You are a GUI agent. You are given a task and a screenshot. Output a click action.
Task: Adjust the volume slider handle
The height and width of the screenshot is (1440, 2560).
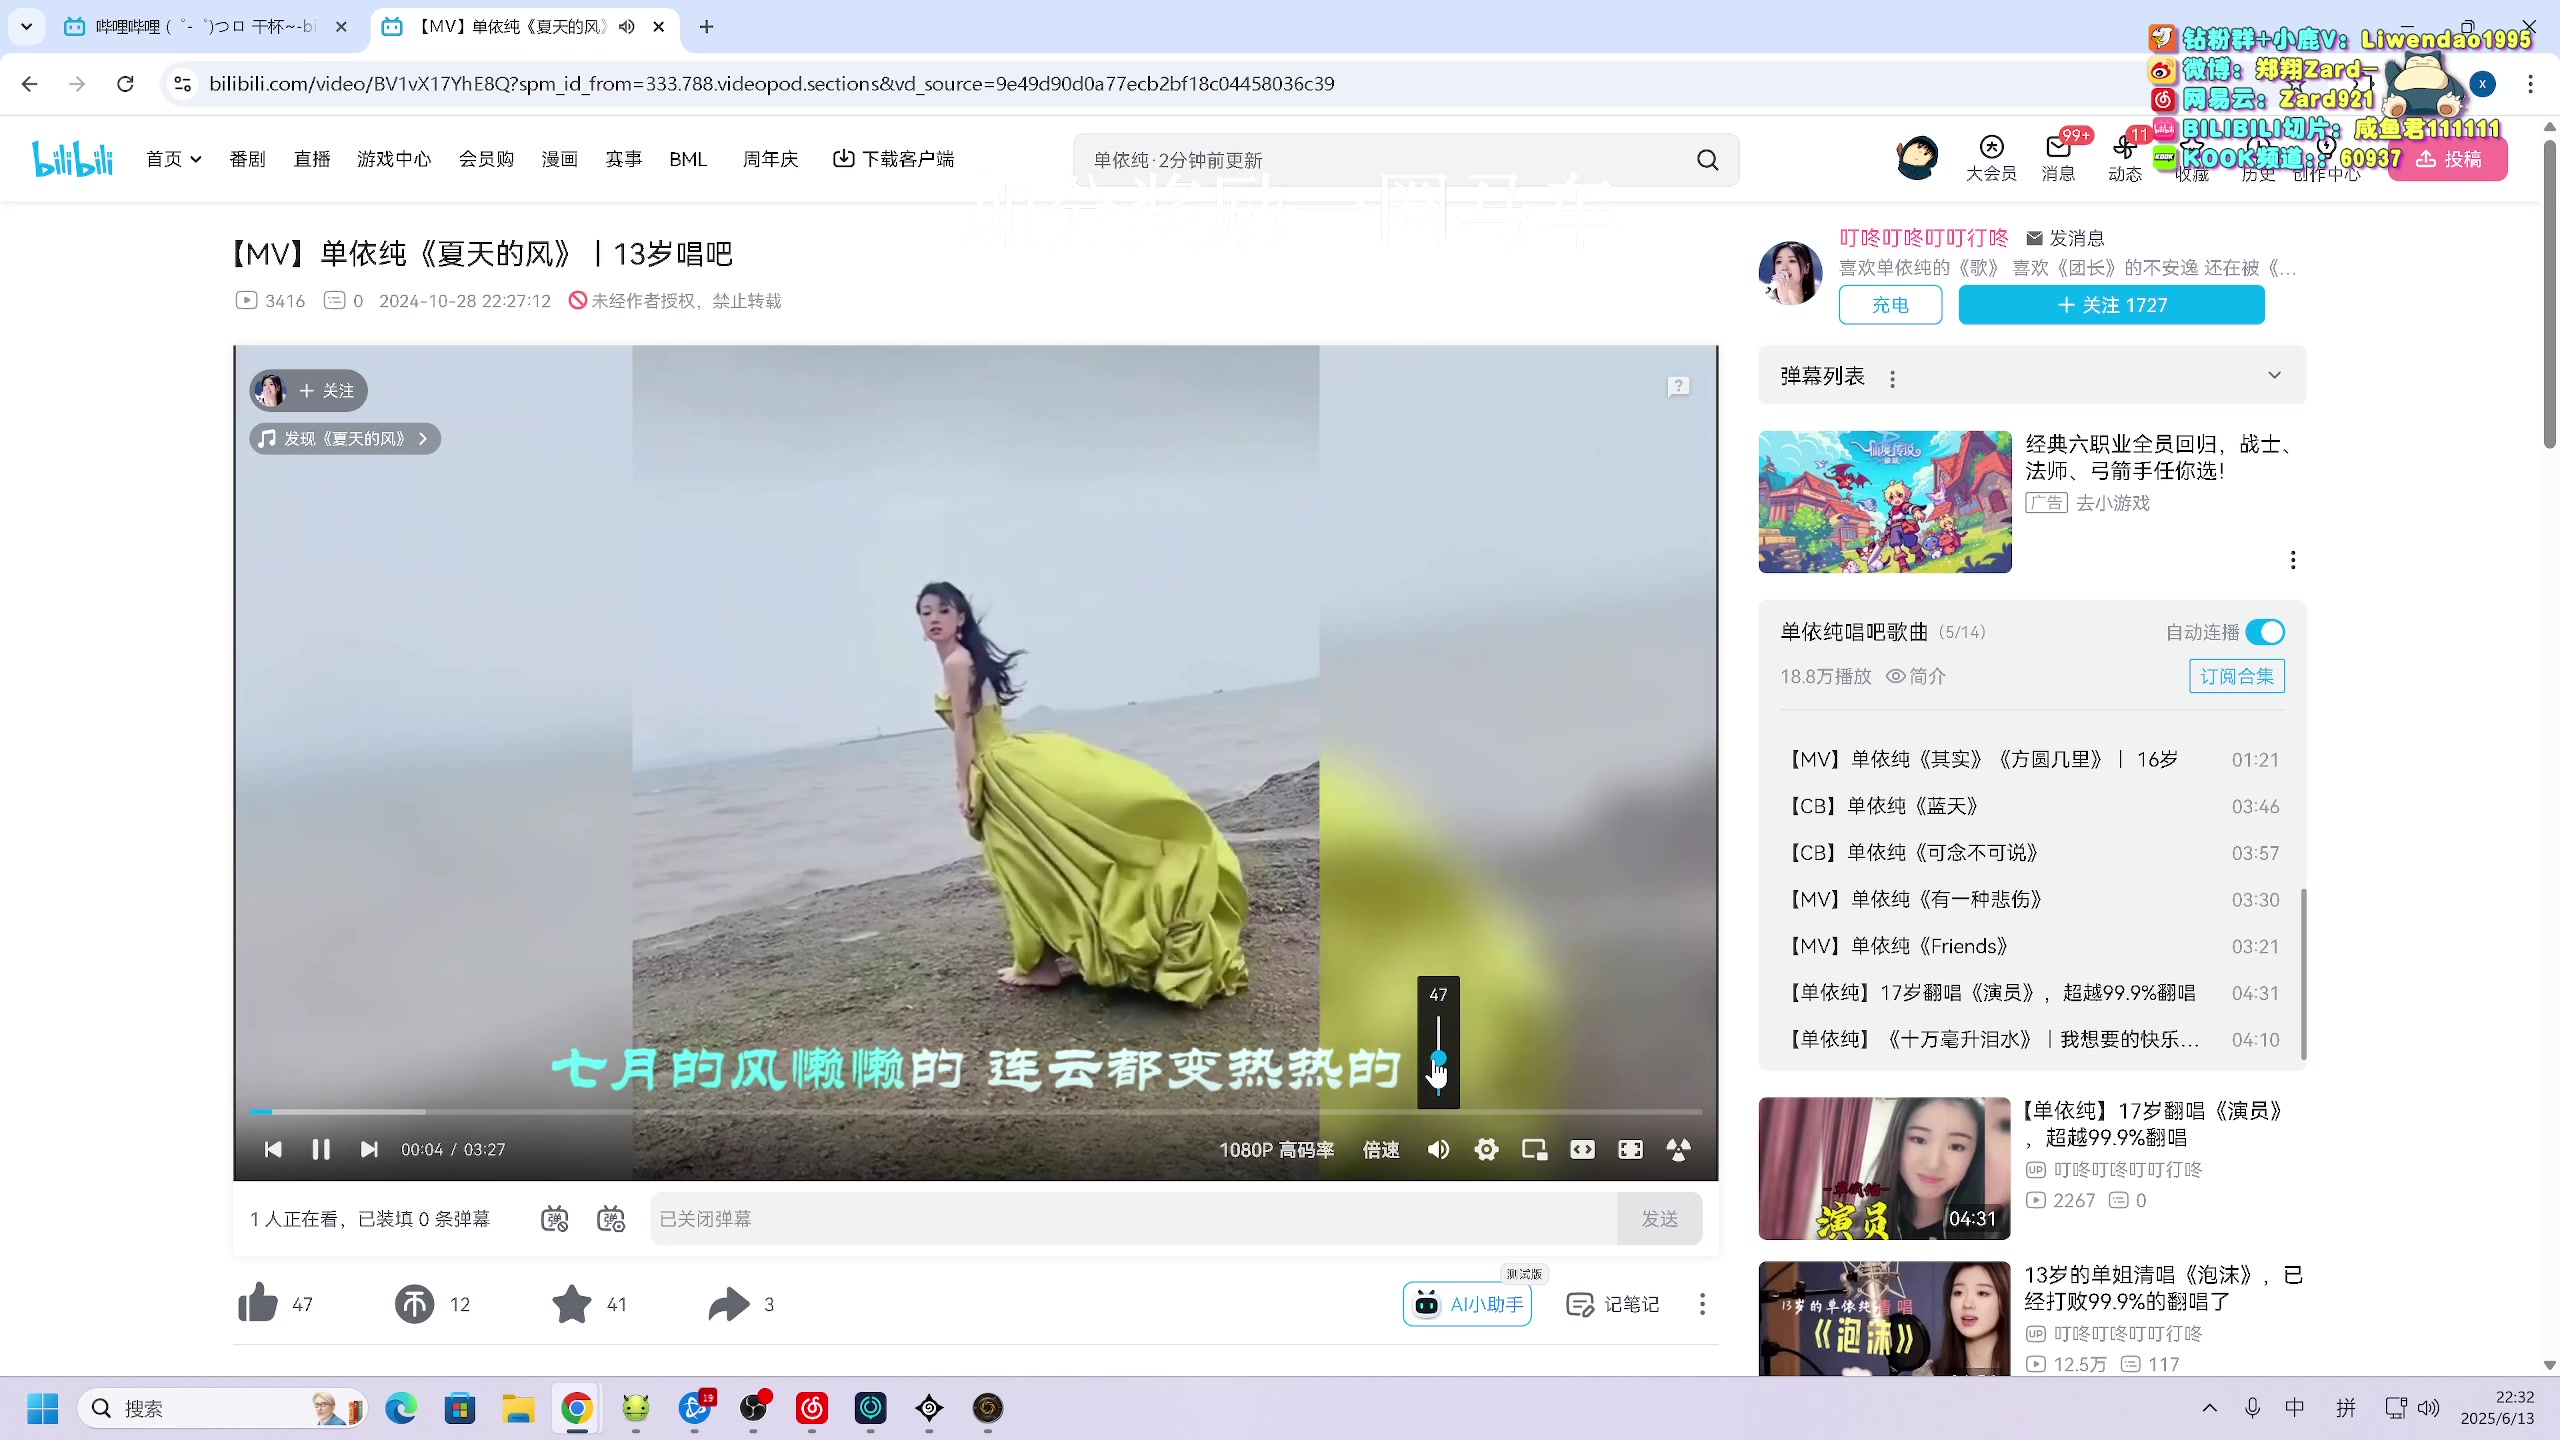click(1438, 1057)
